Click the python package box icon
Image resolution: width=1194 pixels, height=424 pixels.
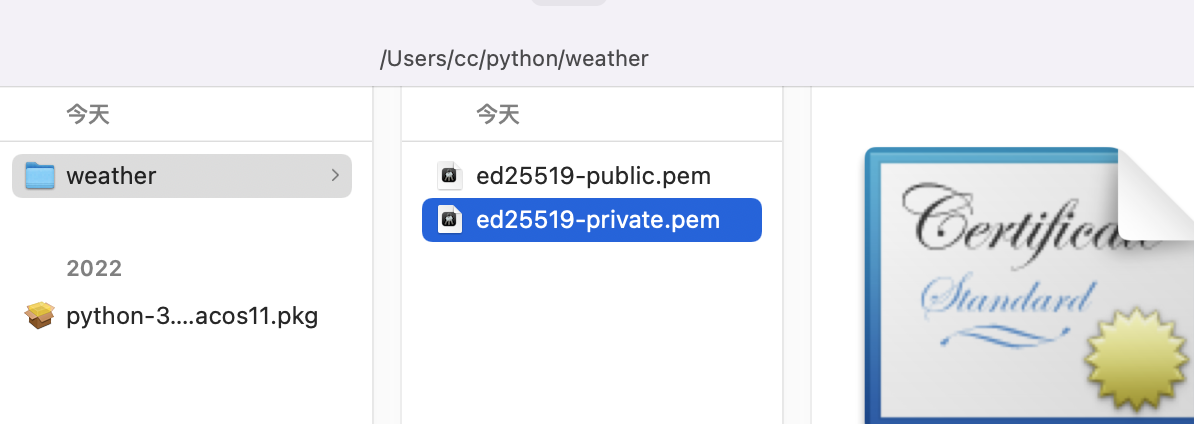click(x=39, y=317)
